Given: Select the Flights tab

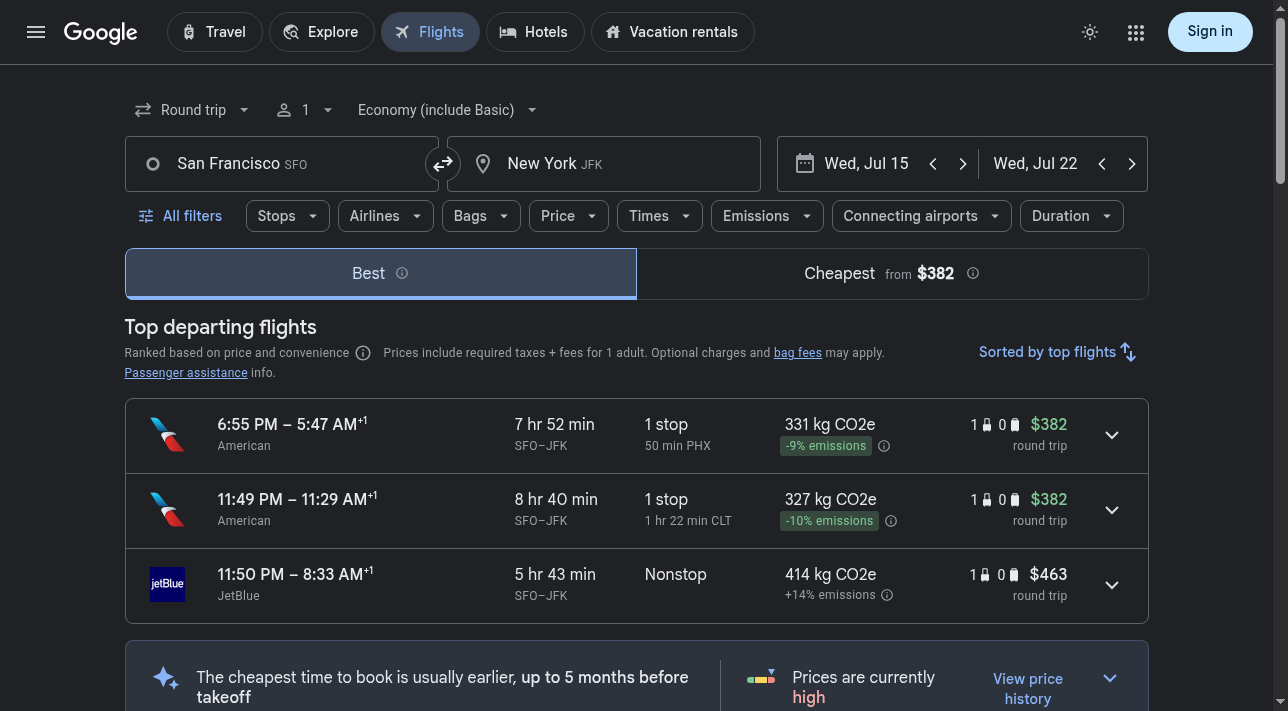Looking at the screenshot, I should pos(430,32).
